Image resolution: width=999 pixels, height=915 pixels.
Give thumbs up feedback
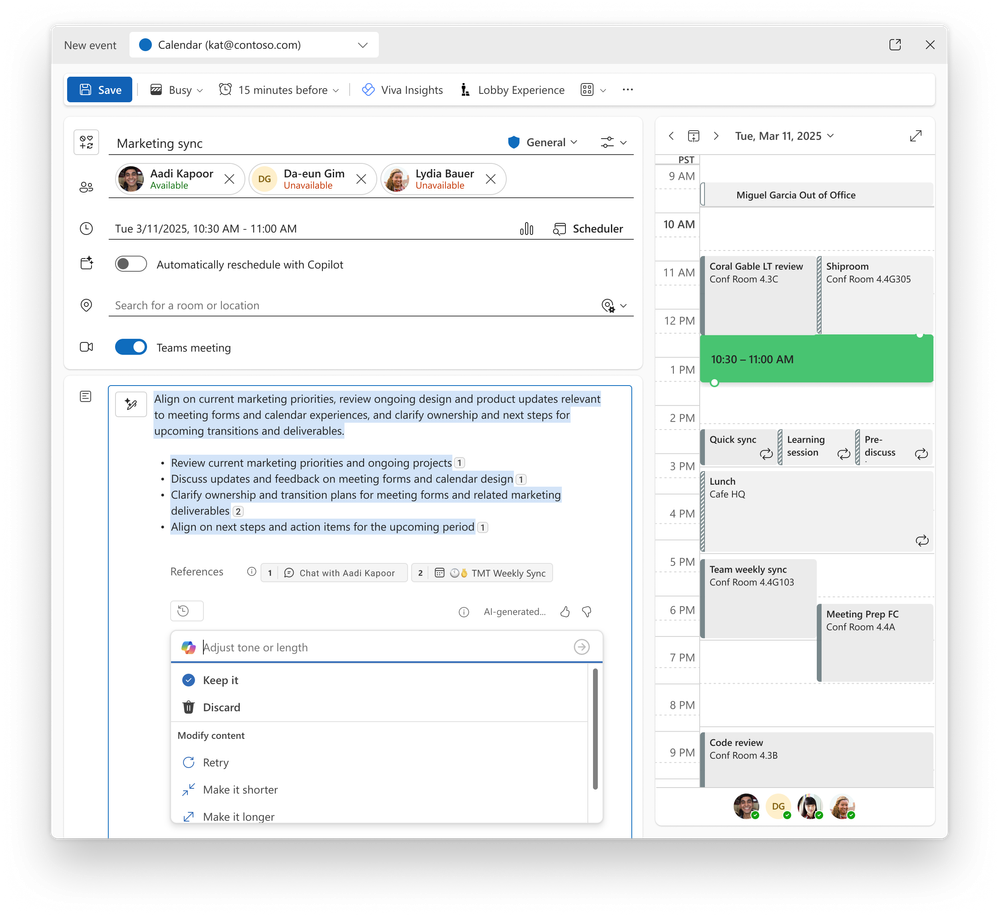[565, 612]
